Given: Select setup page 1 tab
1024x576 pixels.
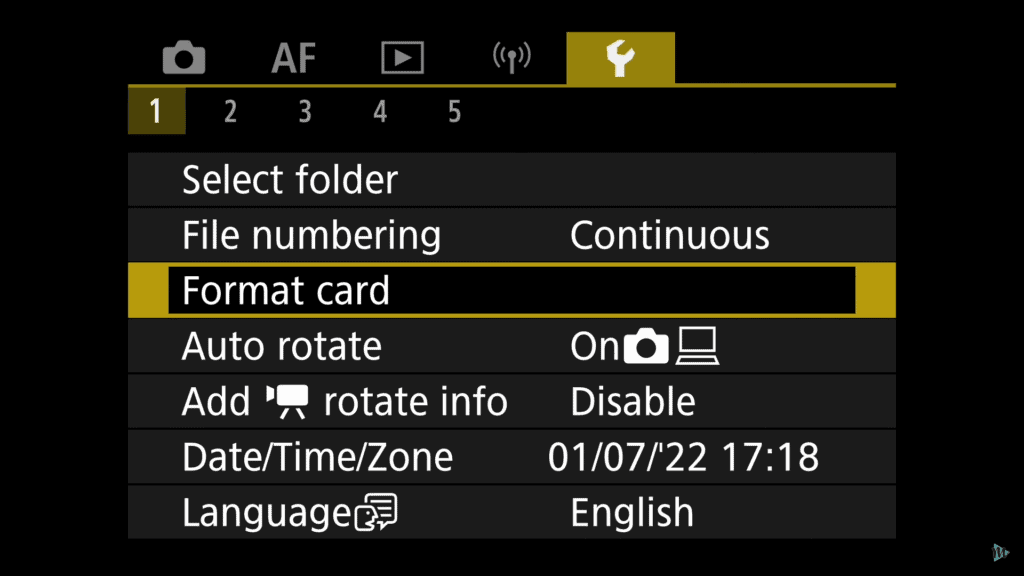Looking at the screenshot, I should [x=157, y=111].
